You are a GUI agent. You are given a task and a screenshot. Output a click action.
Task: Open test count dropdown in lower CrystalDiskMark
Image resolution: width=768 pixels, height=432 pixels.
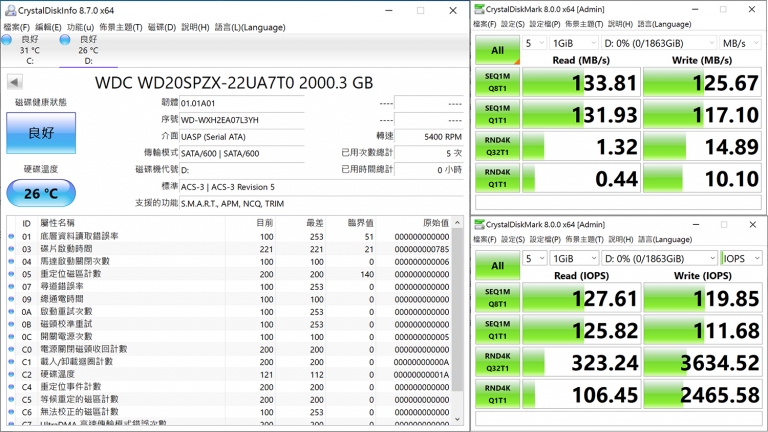point(534,258)
